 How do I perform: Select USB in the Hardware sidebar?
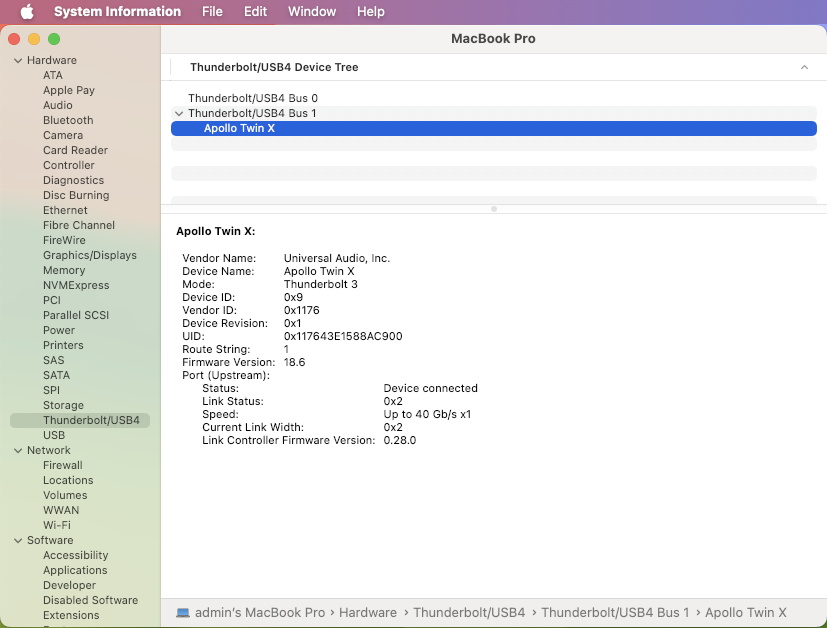(x=54, y=436)
